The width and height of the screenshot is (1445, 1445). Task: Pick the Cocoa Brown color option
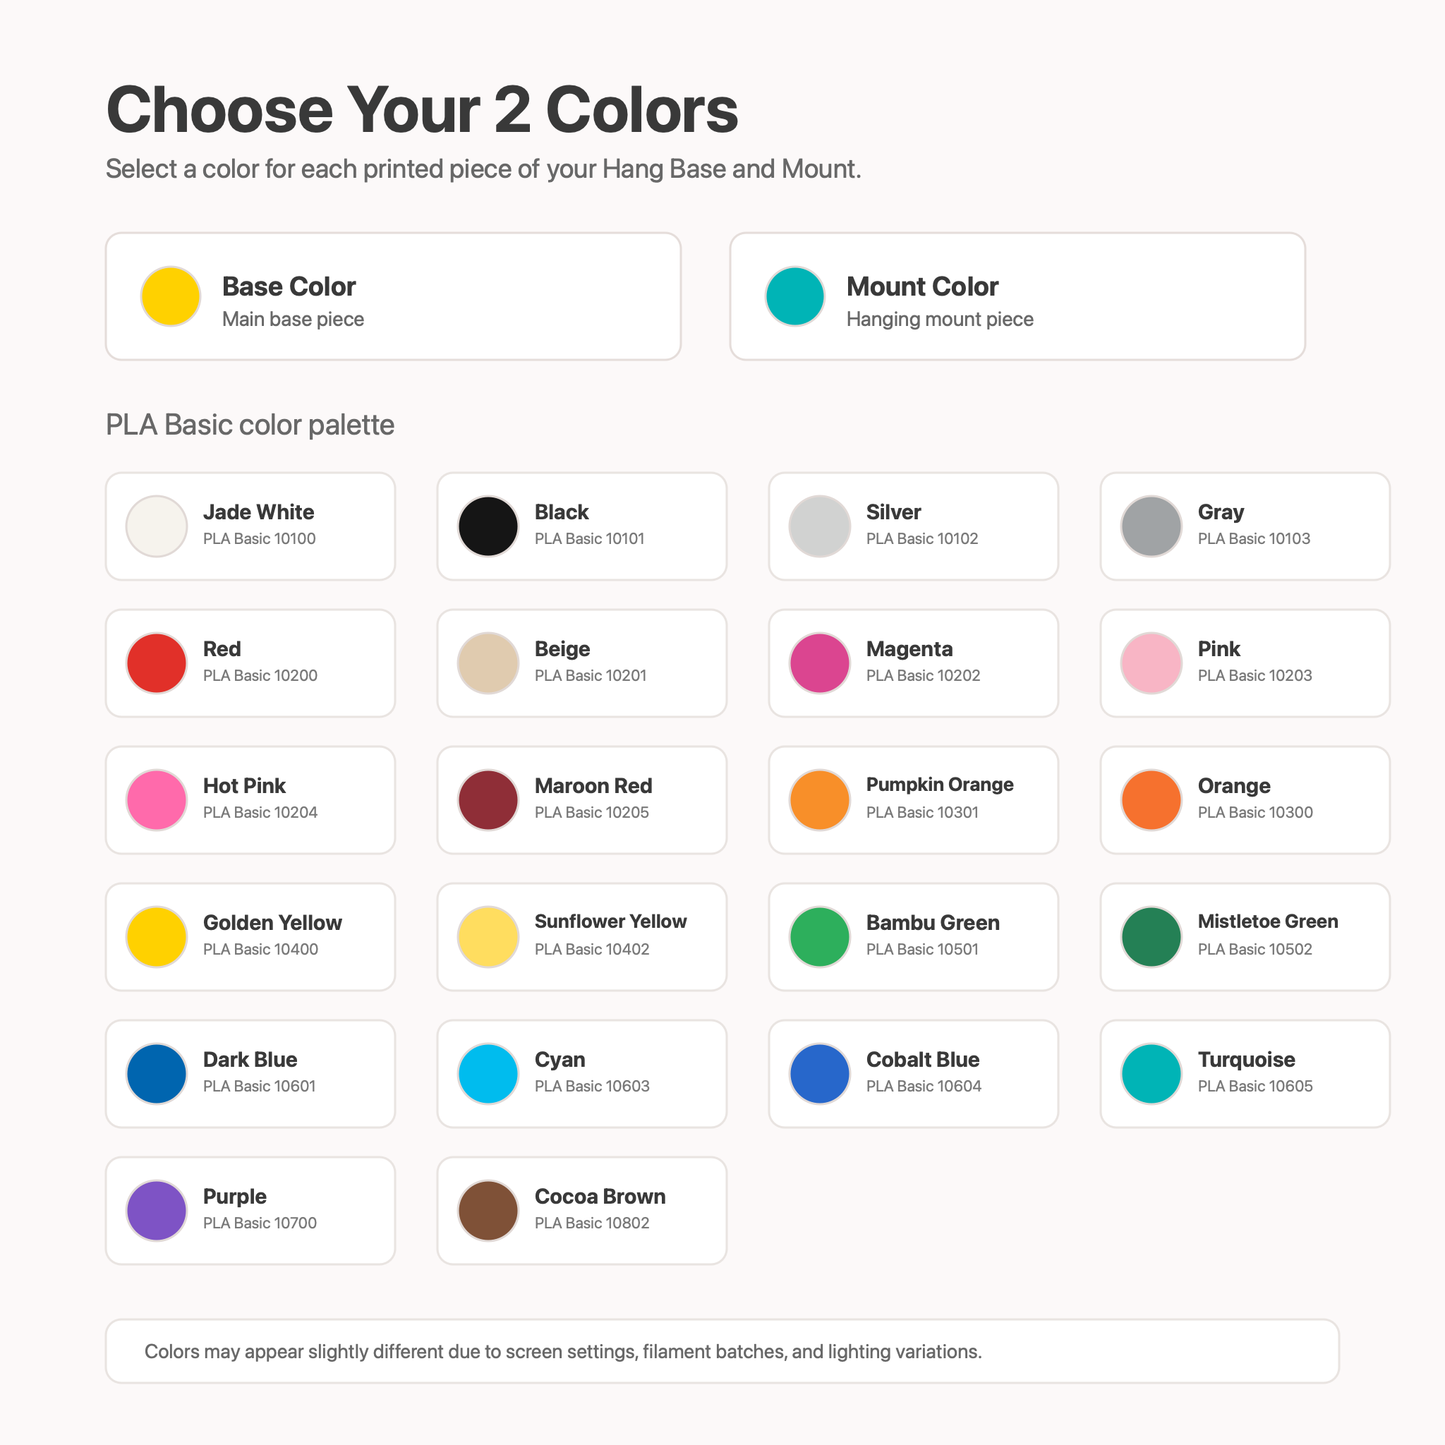582,1211
